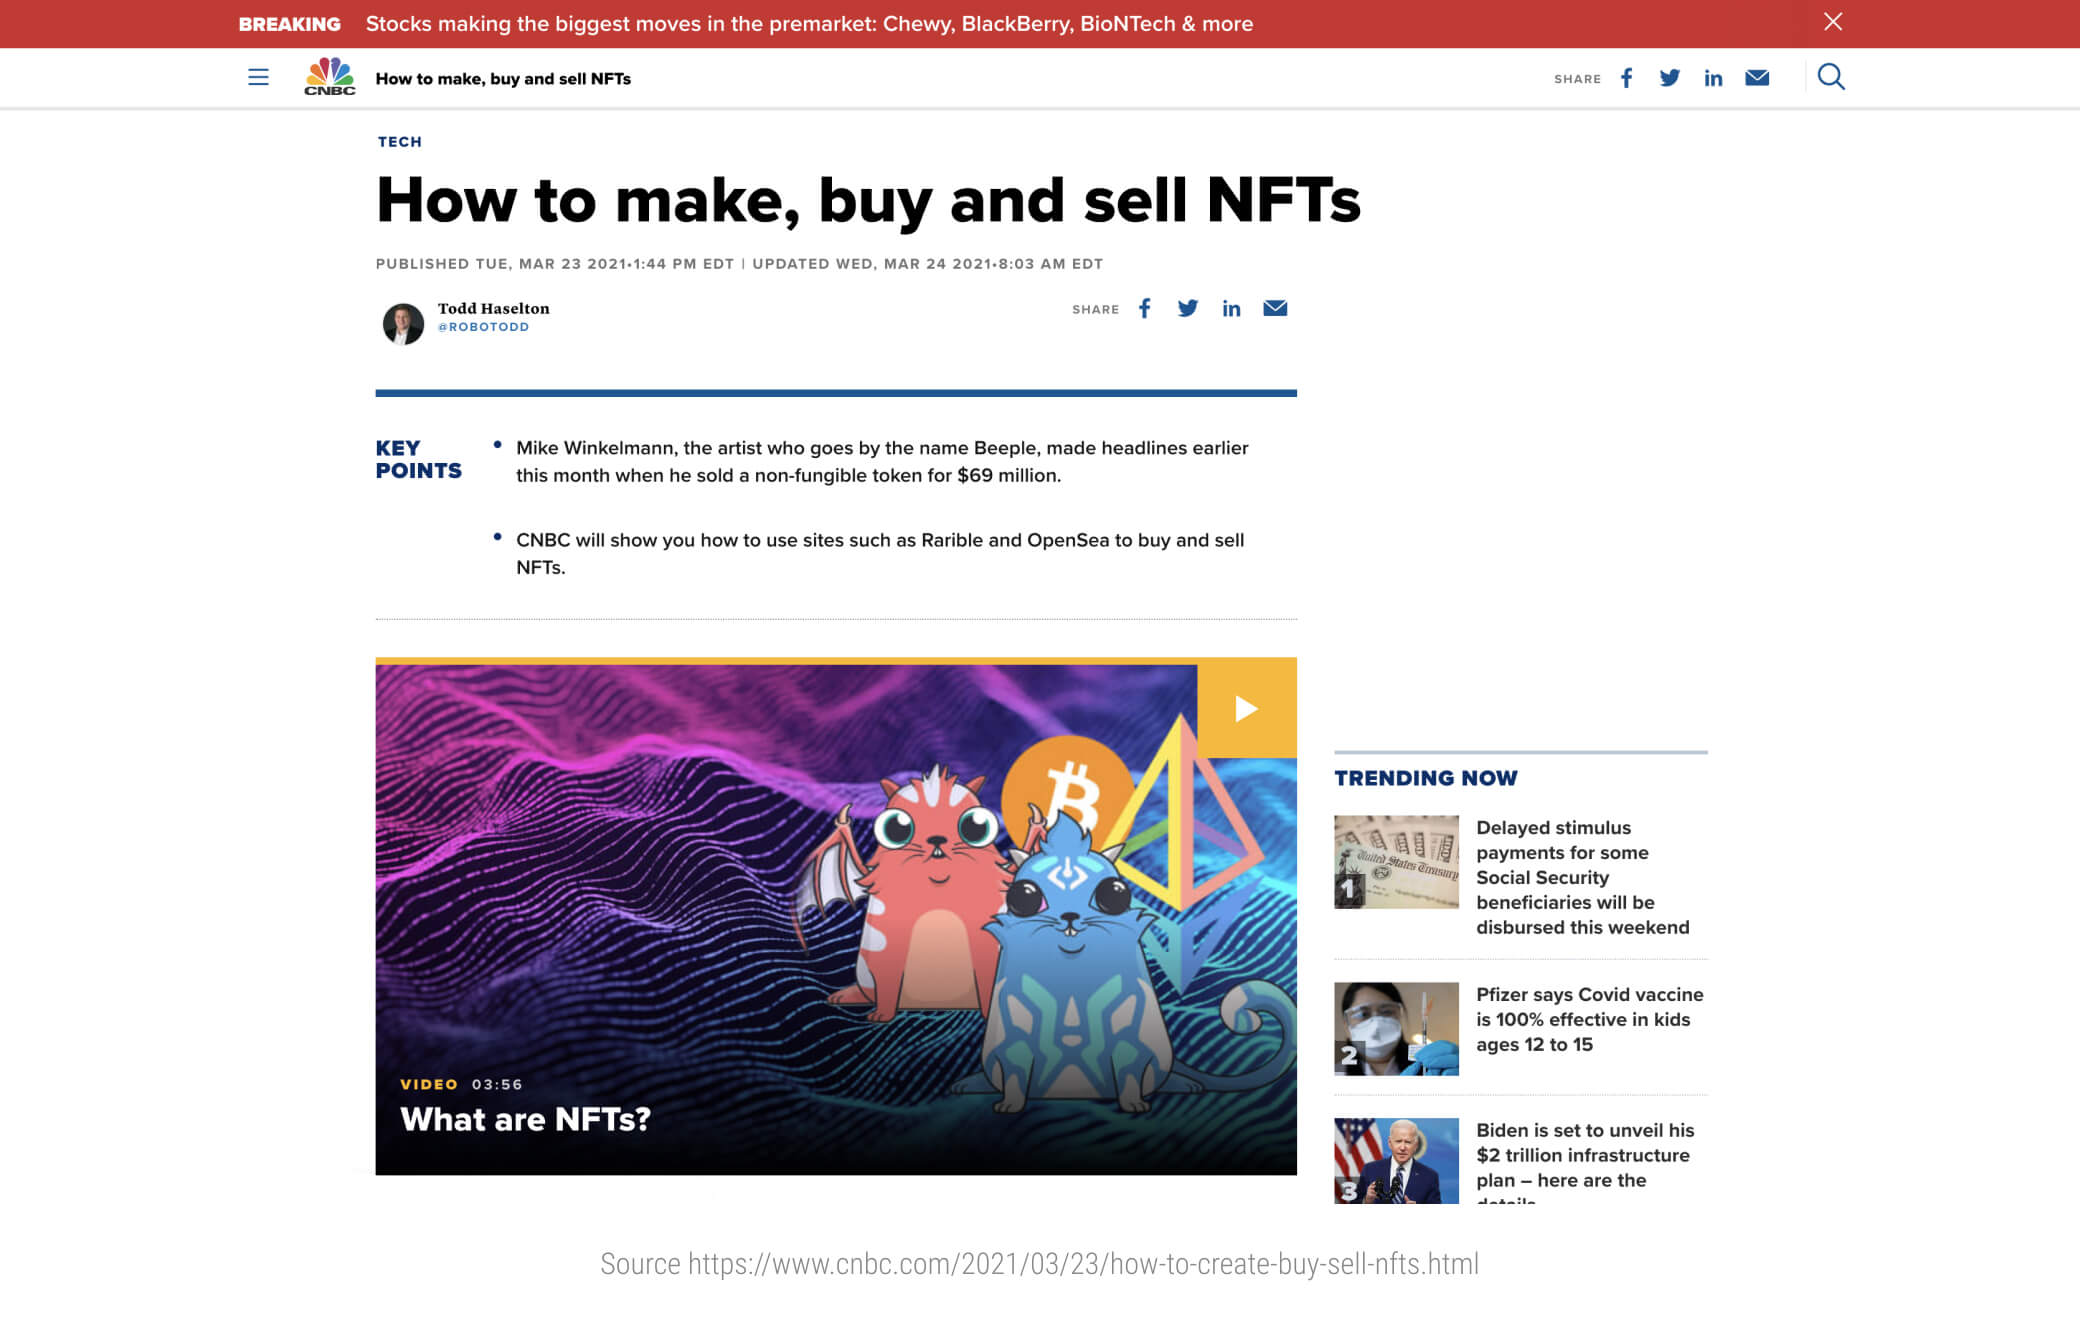Share article on Twitter below byline
The image size is (2080, 1326).
(1187, 308)
